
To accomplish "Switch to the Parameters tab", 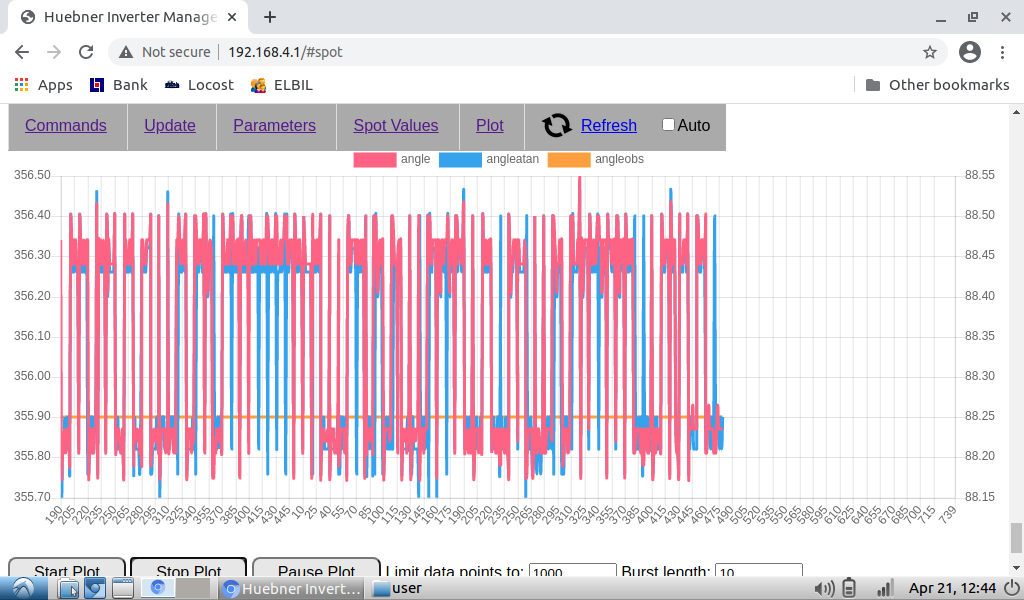I will pyautogui.click(x=274, y=125).
